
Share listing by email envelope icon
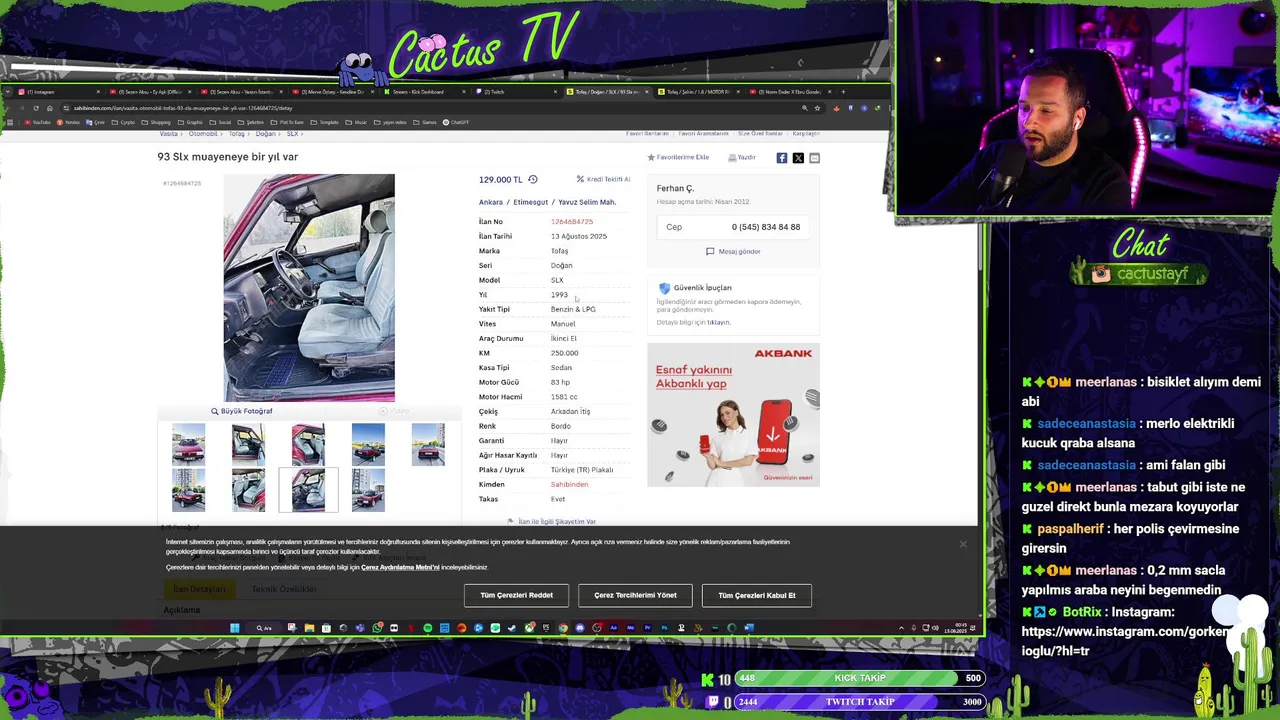(x=814, y=158)
